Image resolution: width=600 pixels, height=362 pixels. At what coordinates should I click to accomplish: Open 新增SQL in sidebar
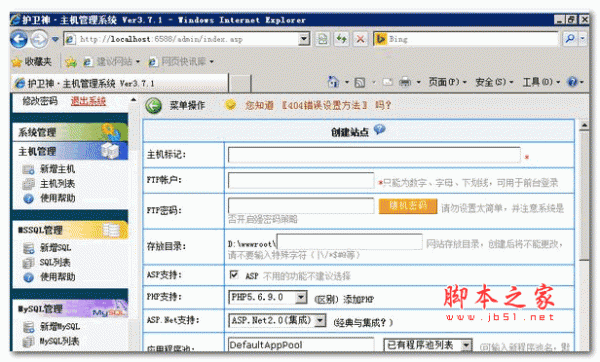click(x=55, y=248)
